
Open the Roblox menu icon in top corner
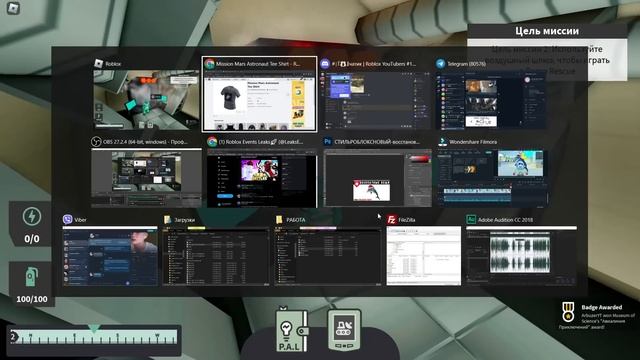pyautogui.click(x=13, y=8)
